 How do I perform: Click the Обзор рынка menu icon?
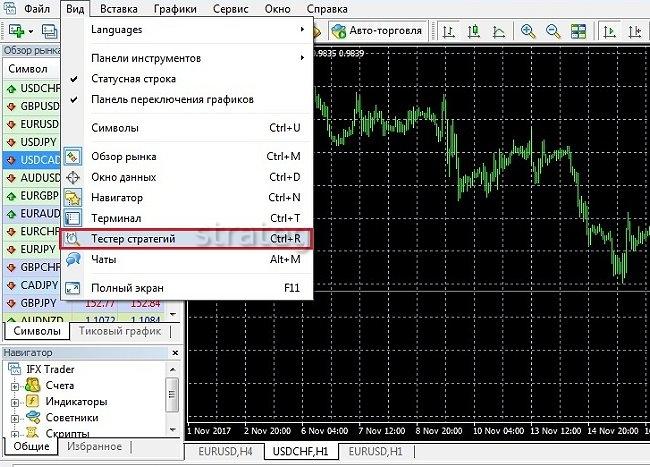point(73,157)
